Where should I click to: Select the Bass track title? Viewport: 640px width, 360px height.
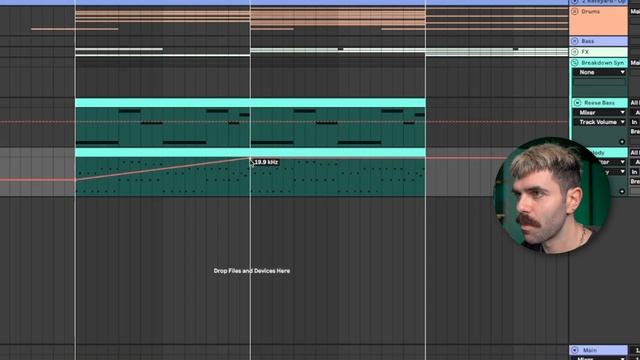coord(588,41)
